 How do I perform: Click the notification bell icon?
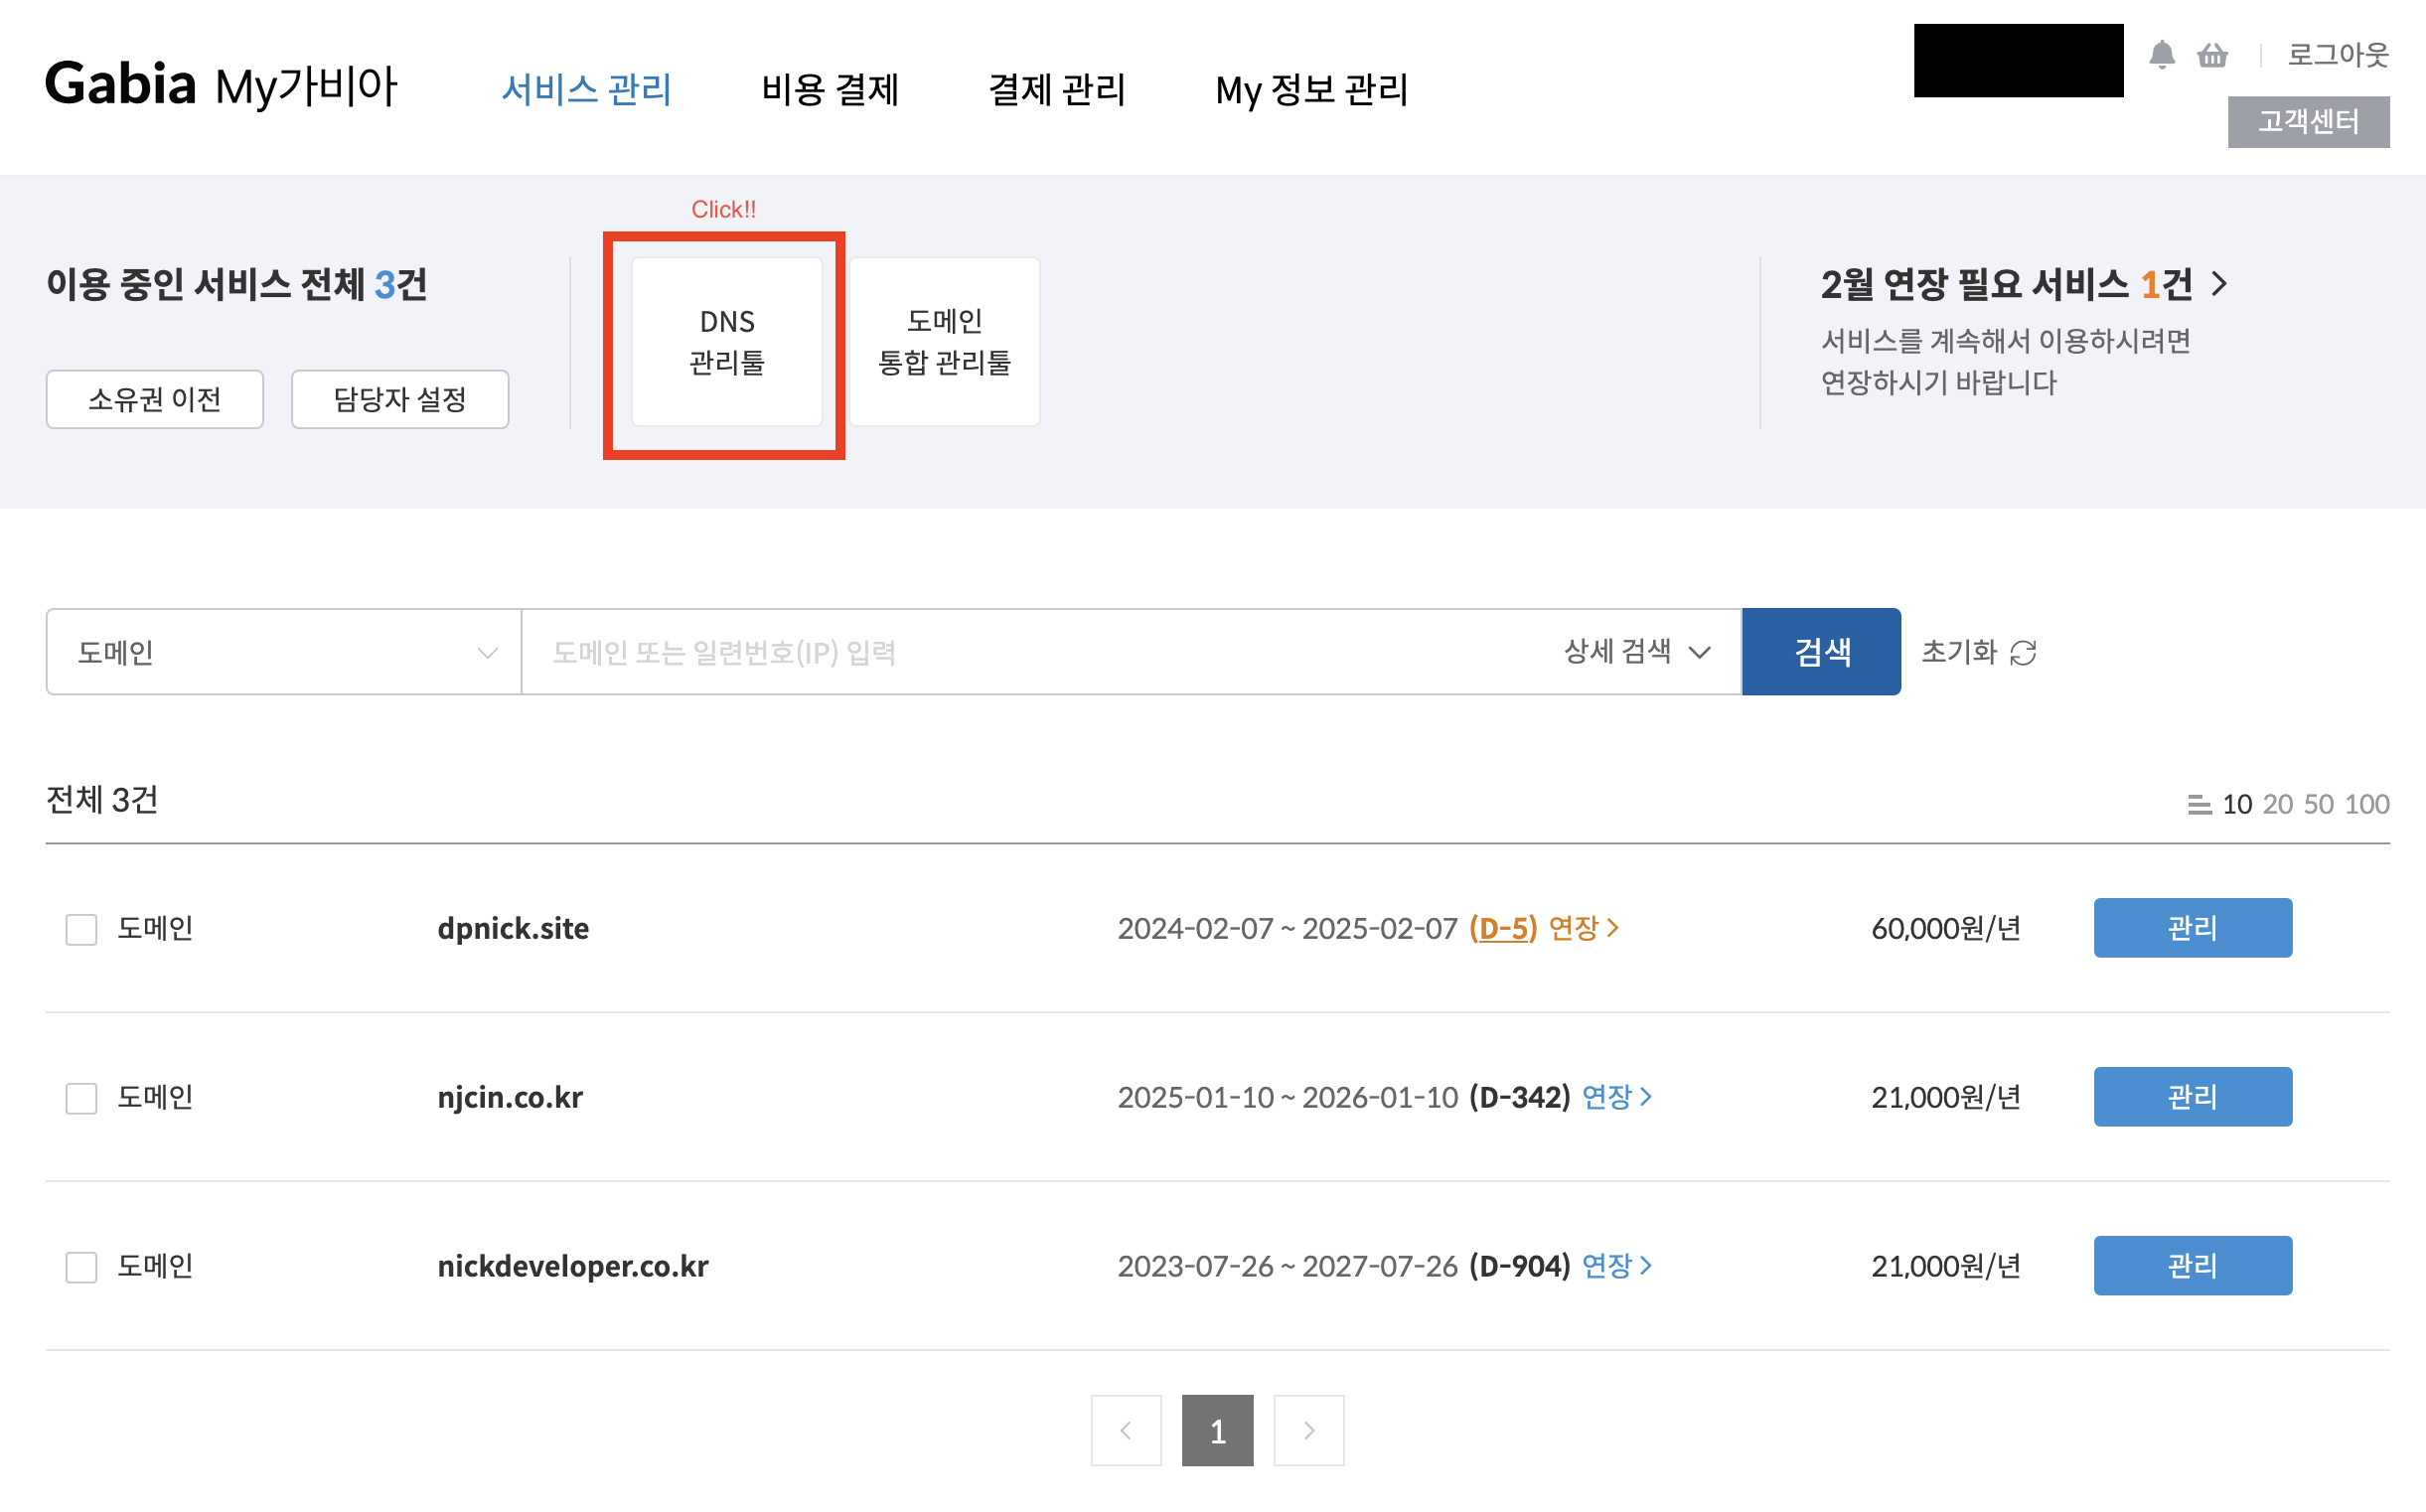pyautogui.click(x=2161, y=54)
